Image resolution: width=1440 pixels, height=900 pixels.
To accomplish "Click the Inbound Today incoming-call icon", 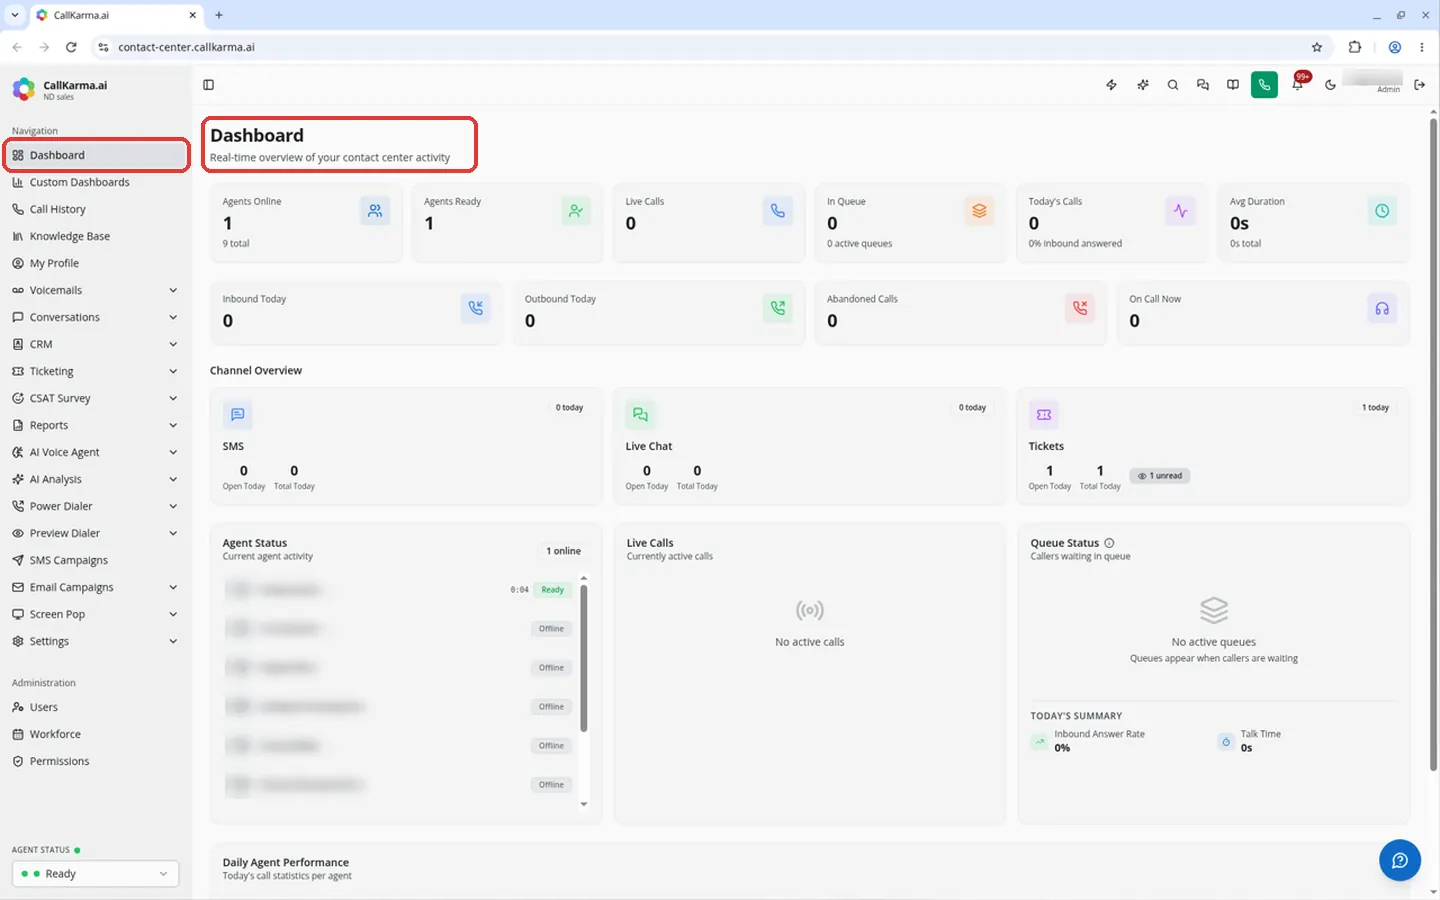I will click(476, 308).
